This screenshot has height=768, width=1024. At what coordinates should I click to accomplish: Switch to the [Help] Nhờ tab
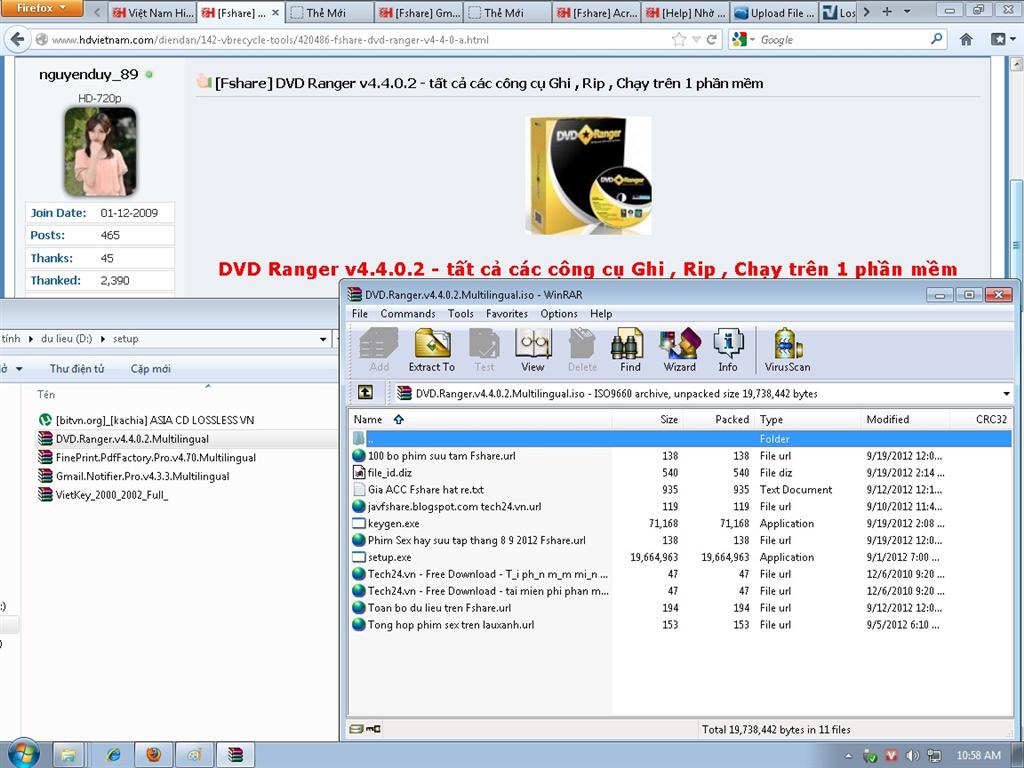tap(685, 12)
